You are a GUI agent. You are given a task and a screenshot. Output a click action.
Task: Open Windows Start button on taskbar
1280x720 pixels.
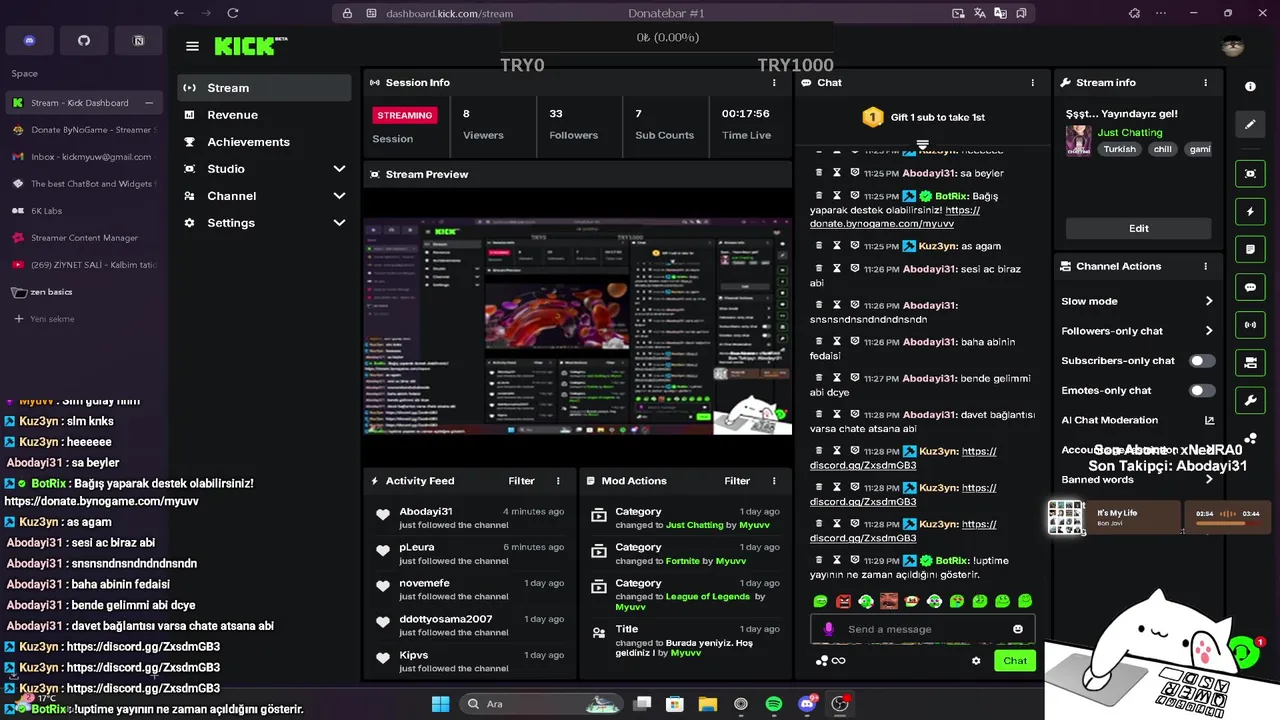(441, 704)
